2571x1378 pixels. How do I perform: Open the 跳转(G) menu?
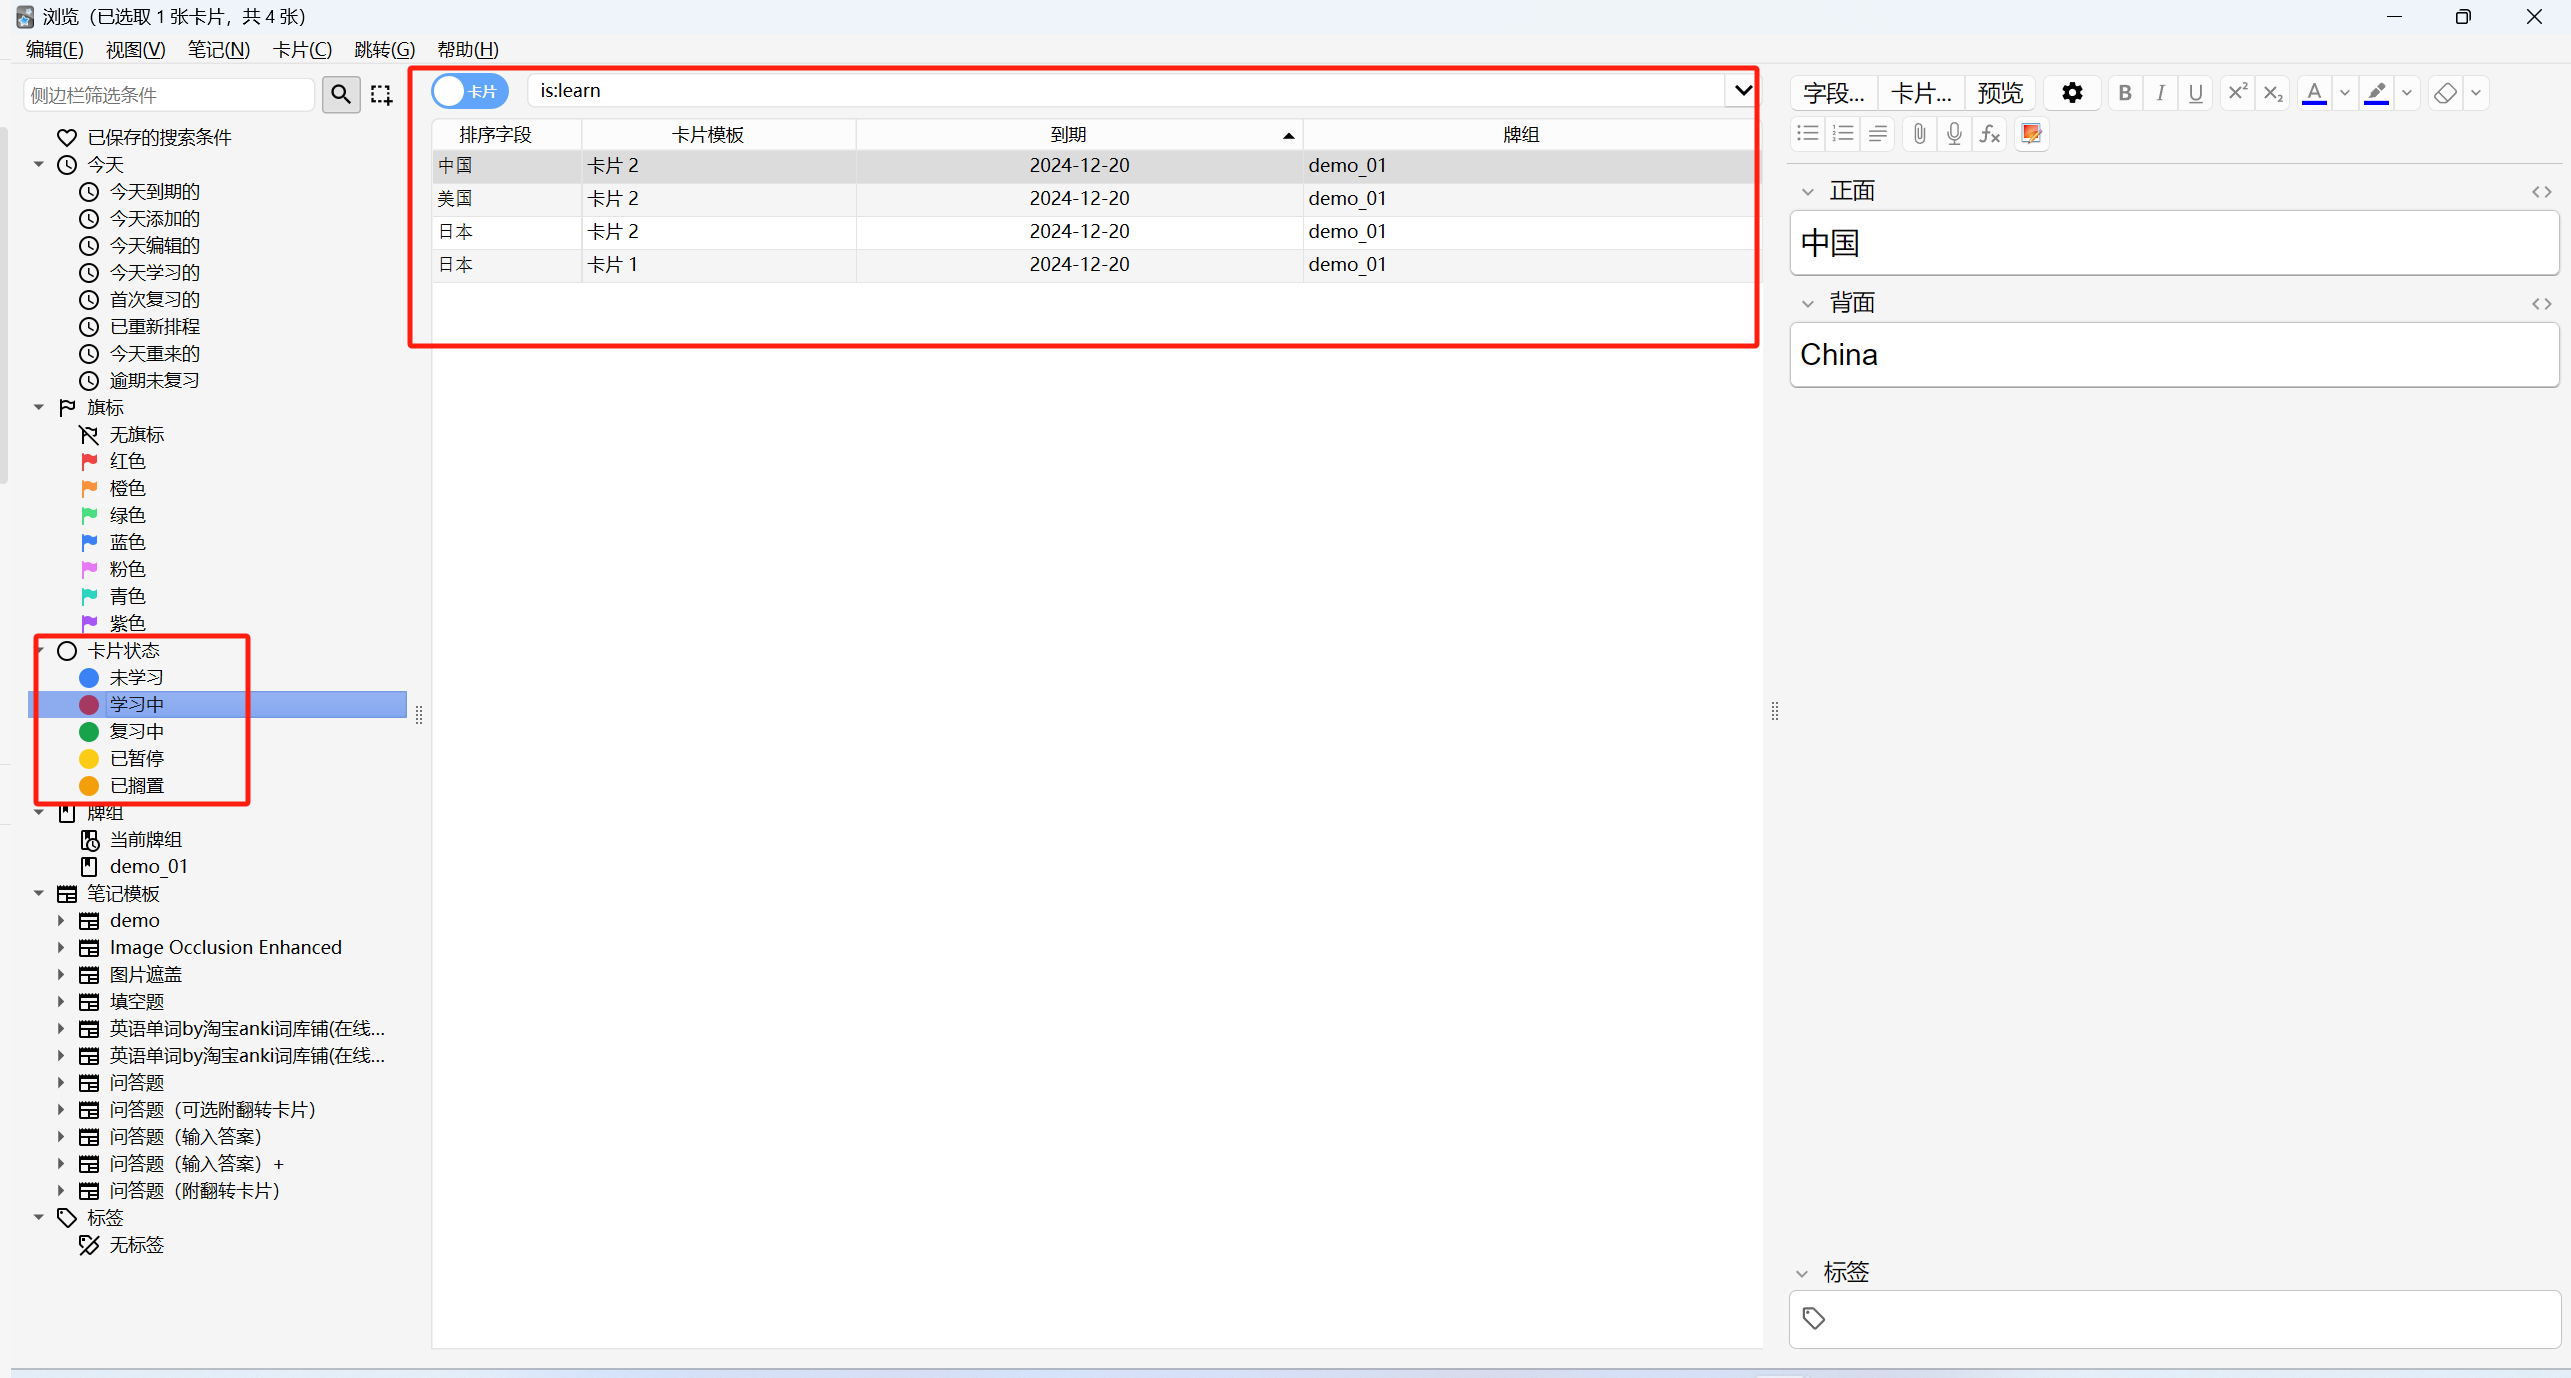click(384, 49)
